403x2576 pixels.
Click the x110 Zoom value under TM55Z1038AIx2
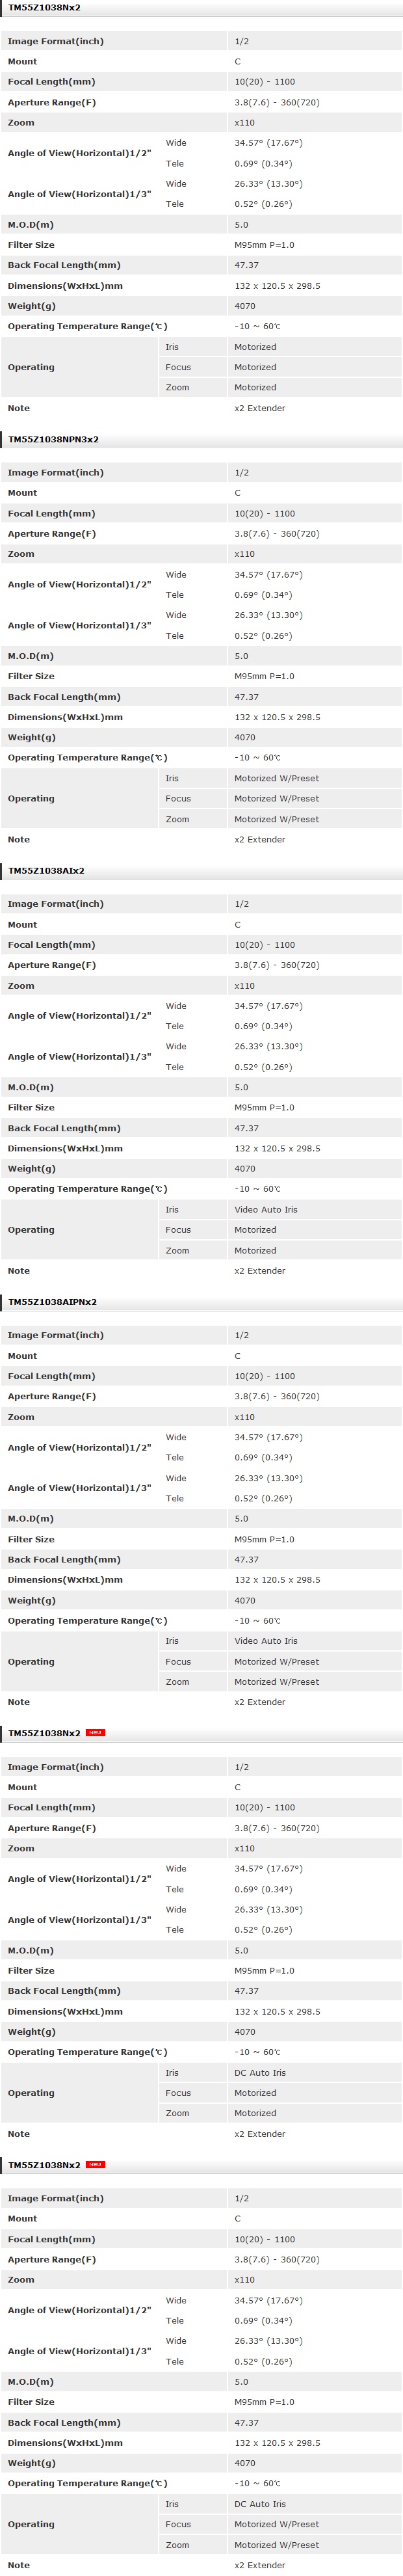(x=244, y=986)
